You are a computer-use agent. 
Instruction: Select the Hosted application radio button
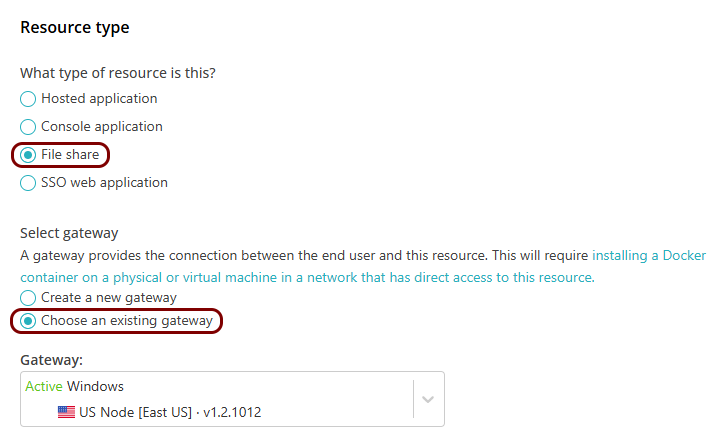28,99
